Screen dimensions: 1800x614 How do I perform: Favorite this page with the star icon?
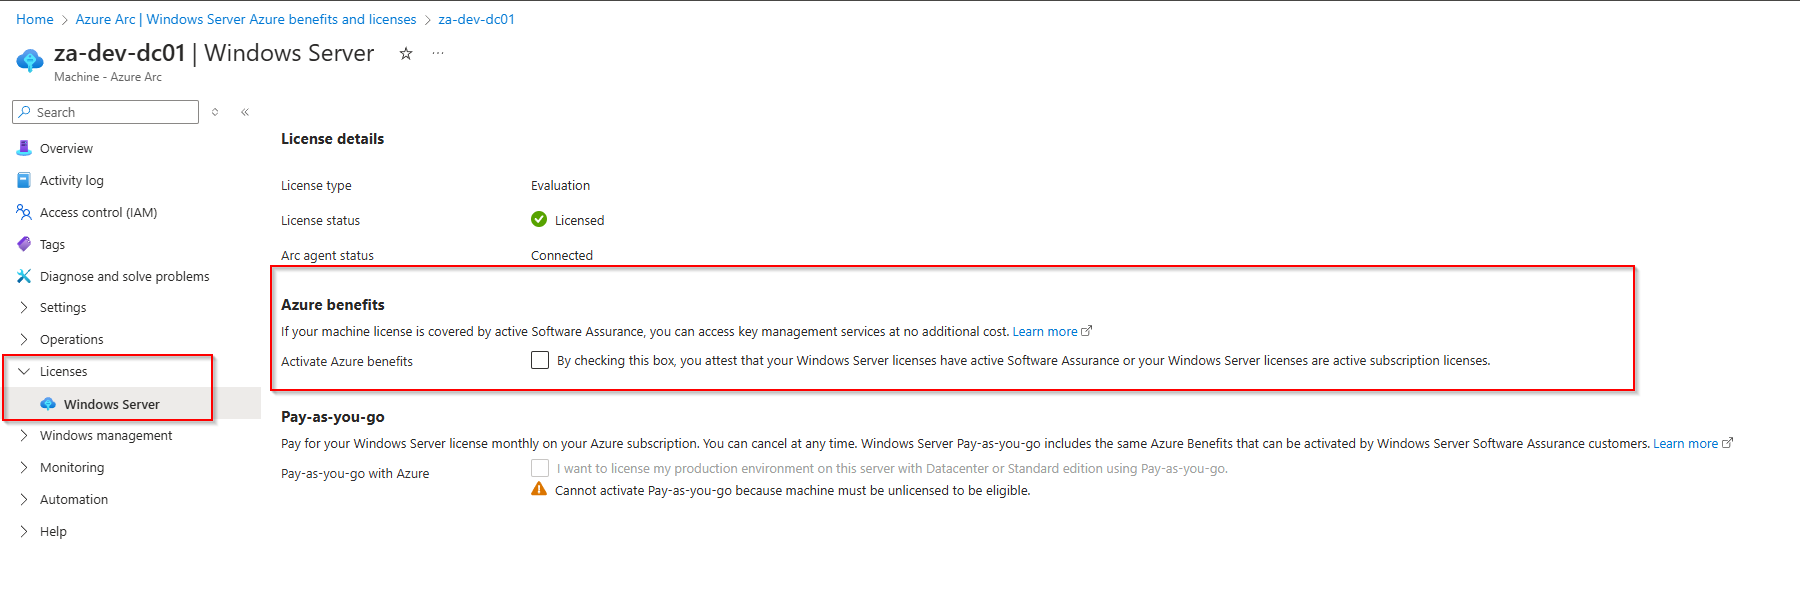(406, 54)
